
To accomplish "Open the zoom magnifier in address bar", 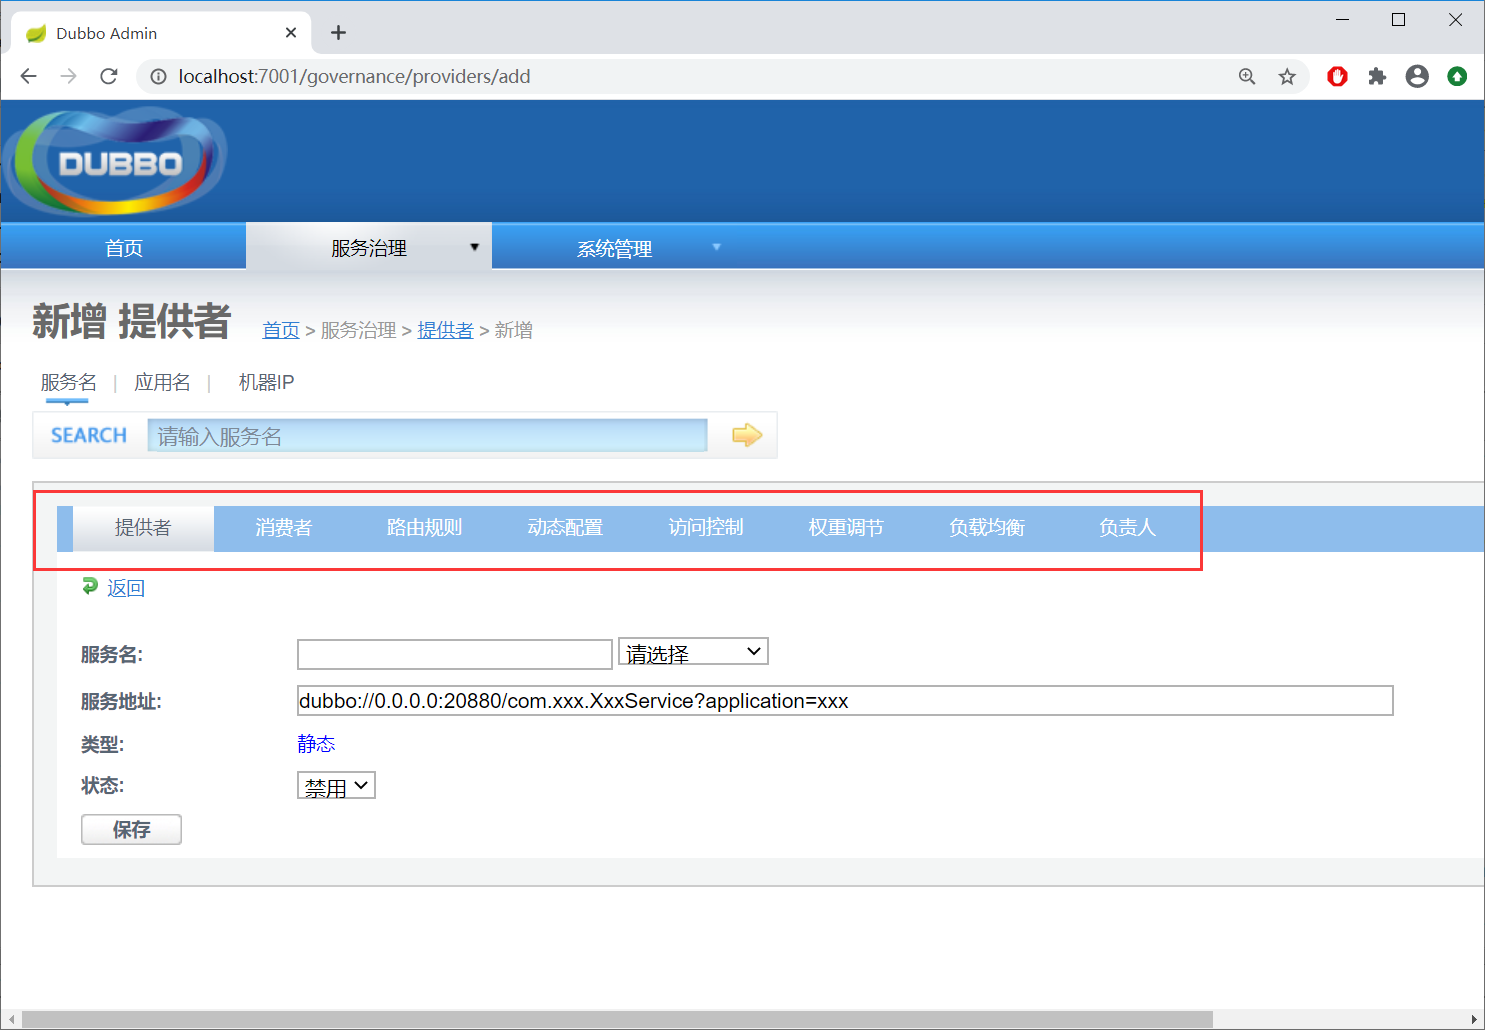I will click(x=1247, y=76).
